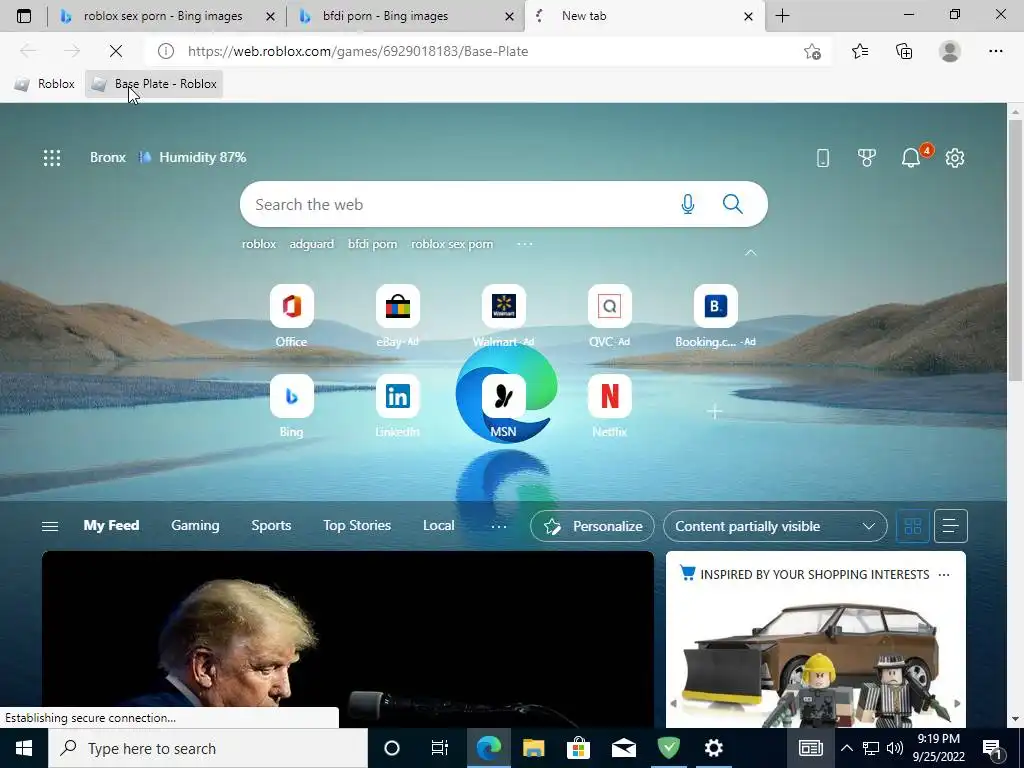Switch to Local feed tab
The image size is (1024, 768).
pos(438,525)
